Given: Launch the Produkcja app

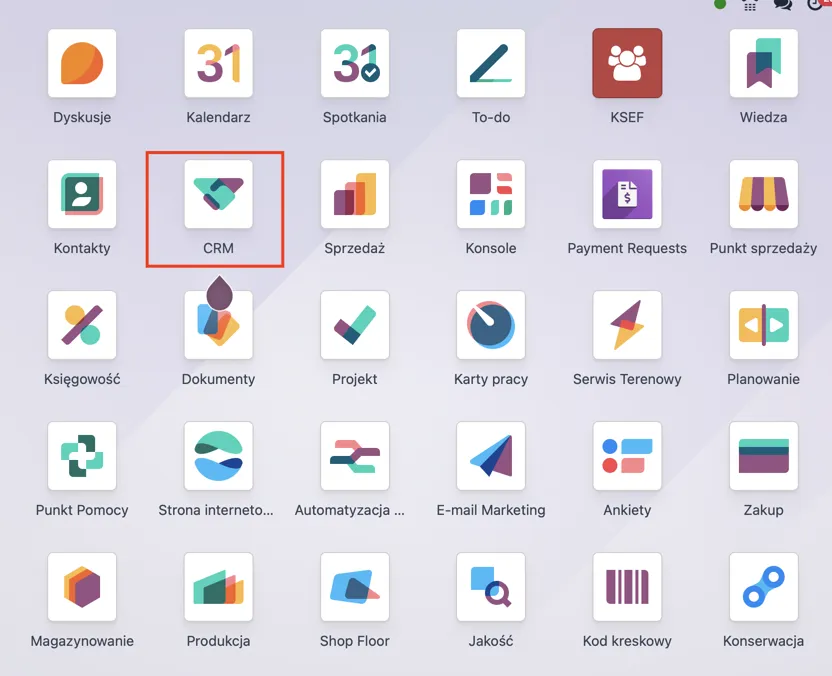Looking at the screenshot, I should (218, 587).
